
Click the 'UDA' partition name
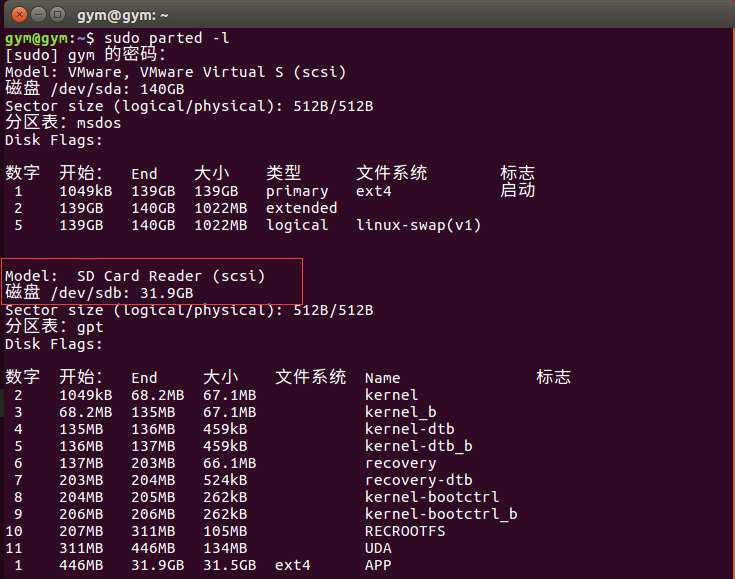pyautogui.click(x=378, y=548)
